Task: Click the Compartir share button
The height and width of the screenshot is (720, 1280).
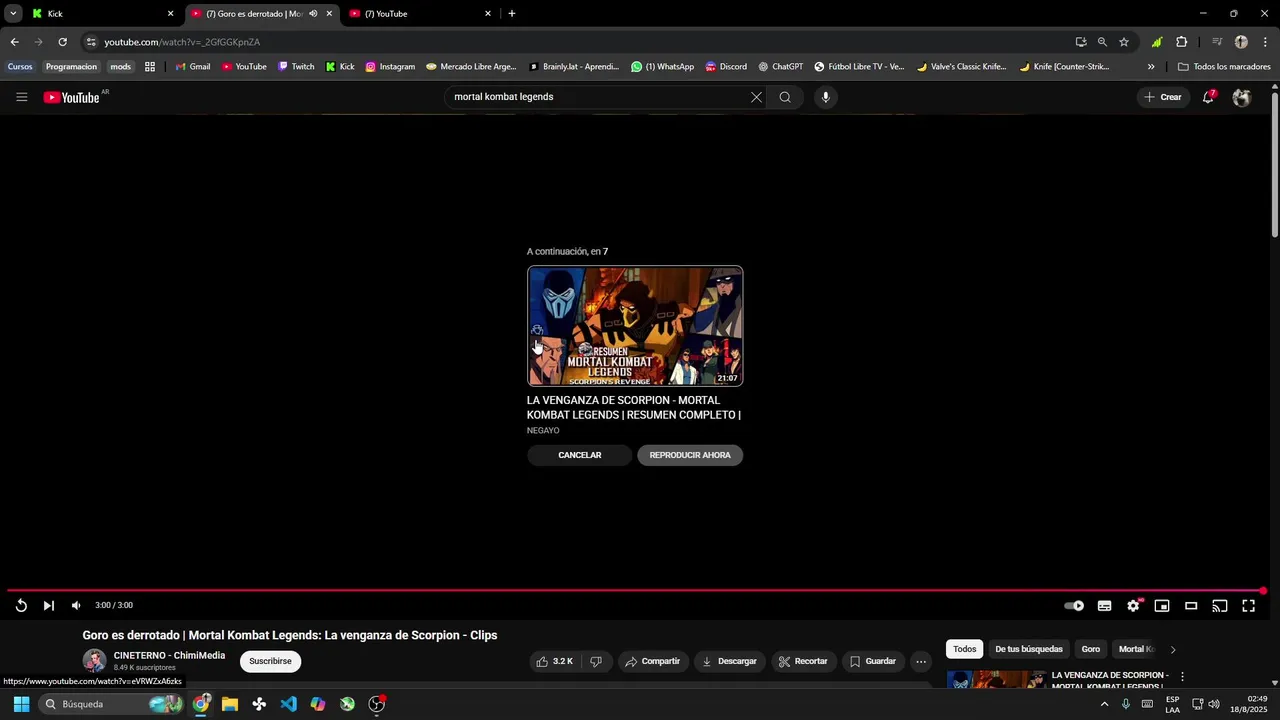Action: (652, 661)
